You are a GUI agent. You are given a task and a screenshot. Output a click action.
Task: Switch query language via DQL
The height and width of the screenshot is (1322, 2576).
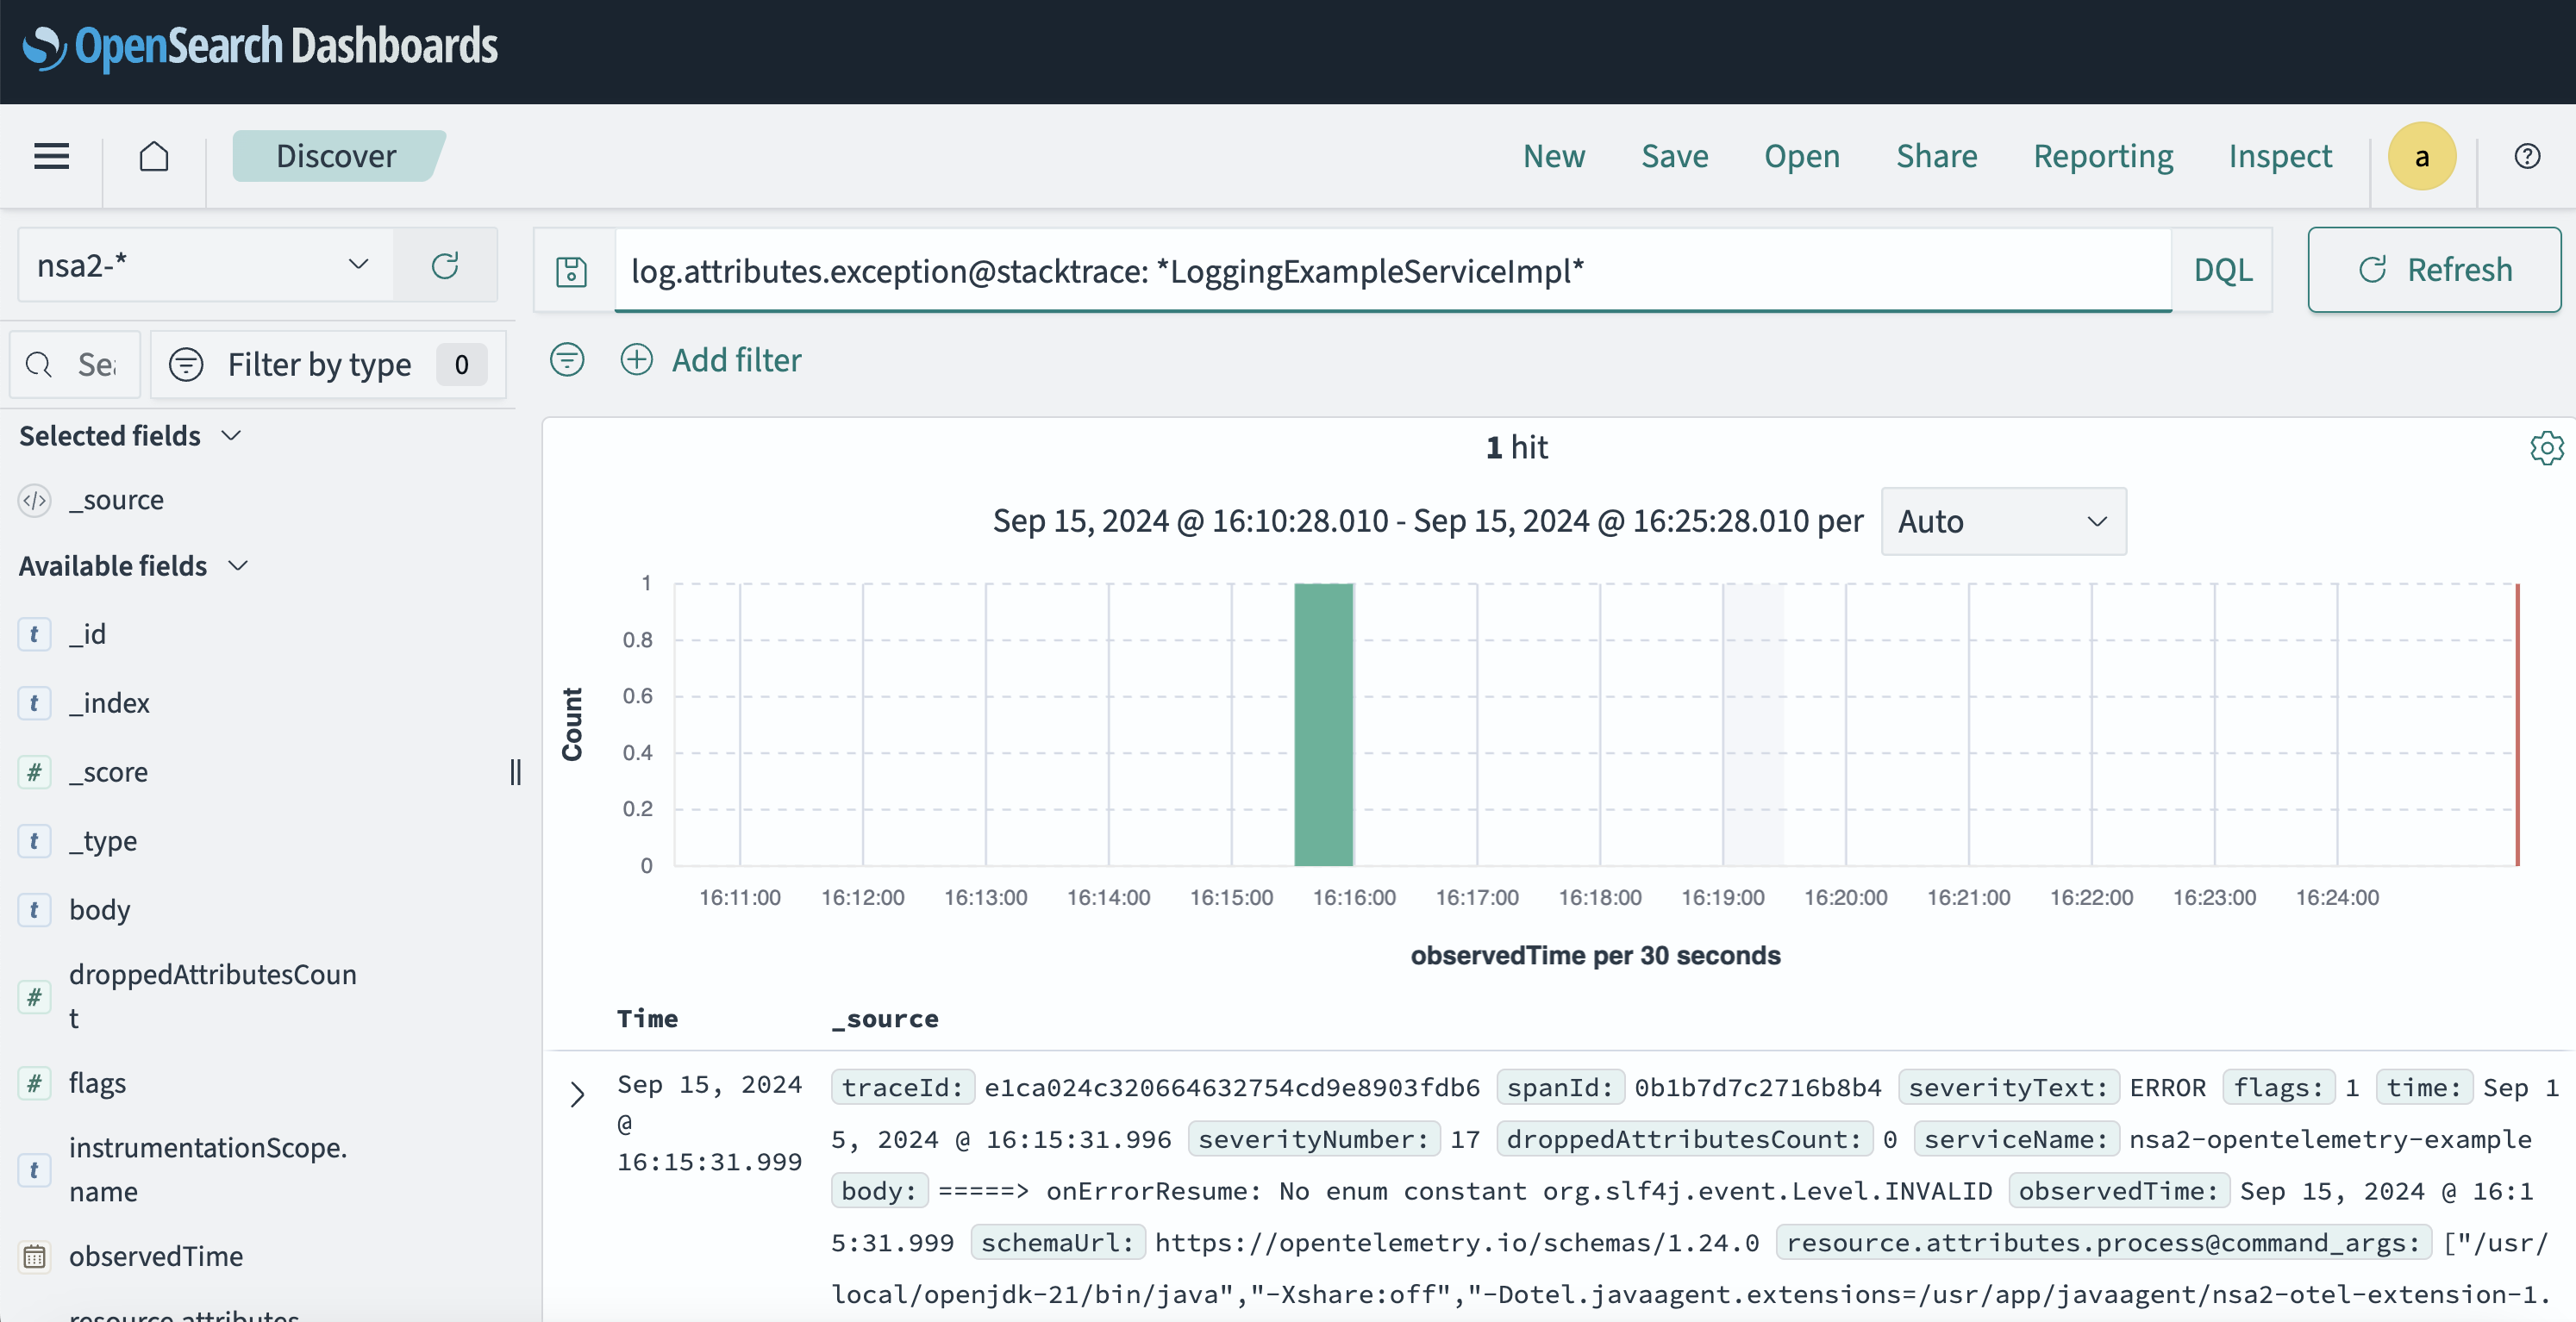click(x=2222, y=270)
